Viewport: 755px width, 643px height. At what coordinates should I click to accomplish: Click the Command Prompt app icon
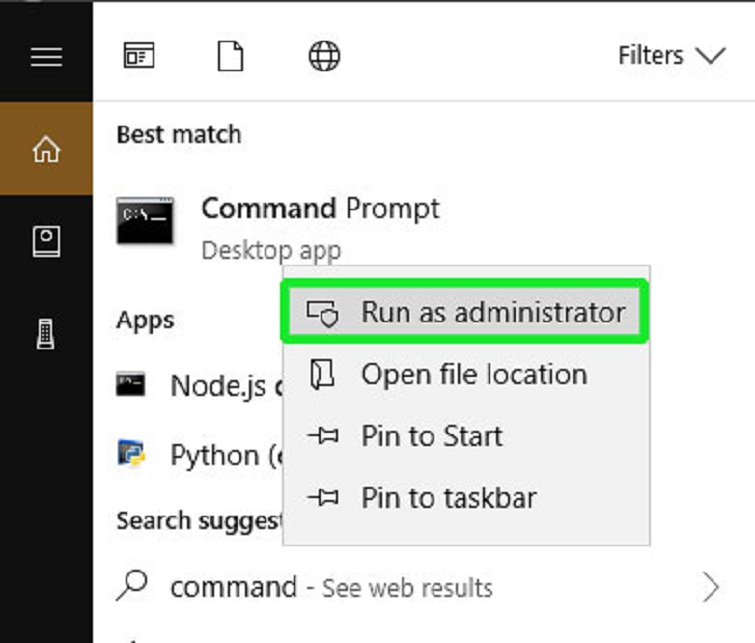pyautogui.click(x=145, y=221)
